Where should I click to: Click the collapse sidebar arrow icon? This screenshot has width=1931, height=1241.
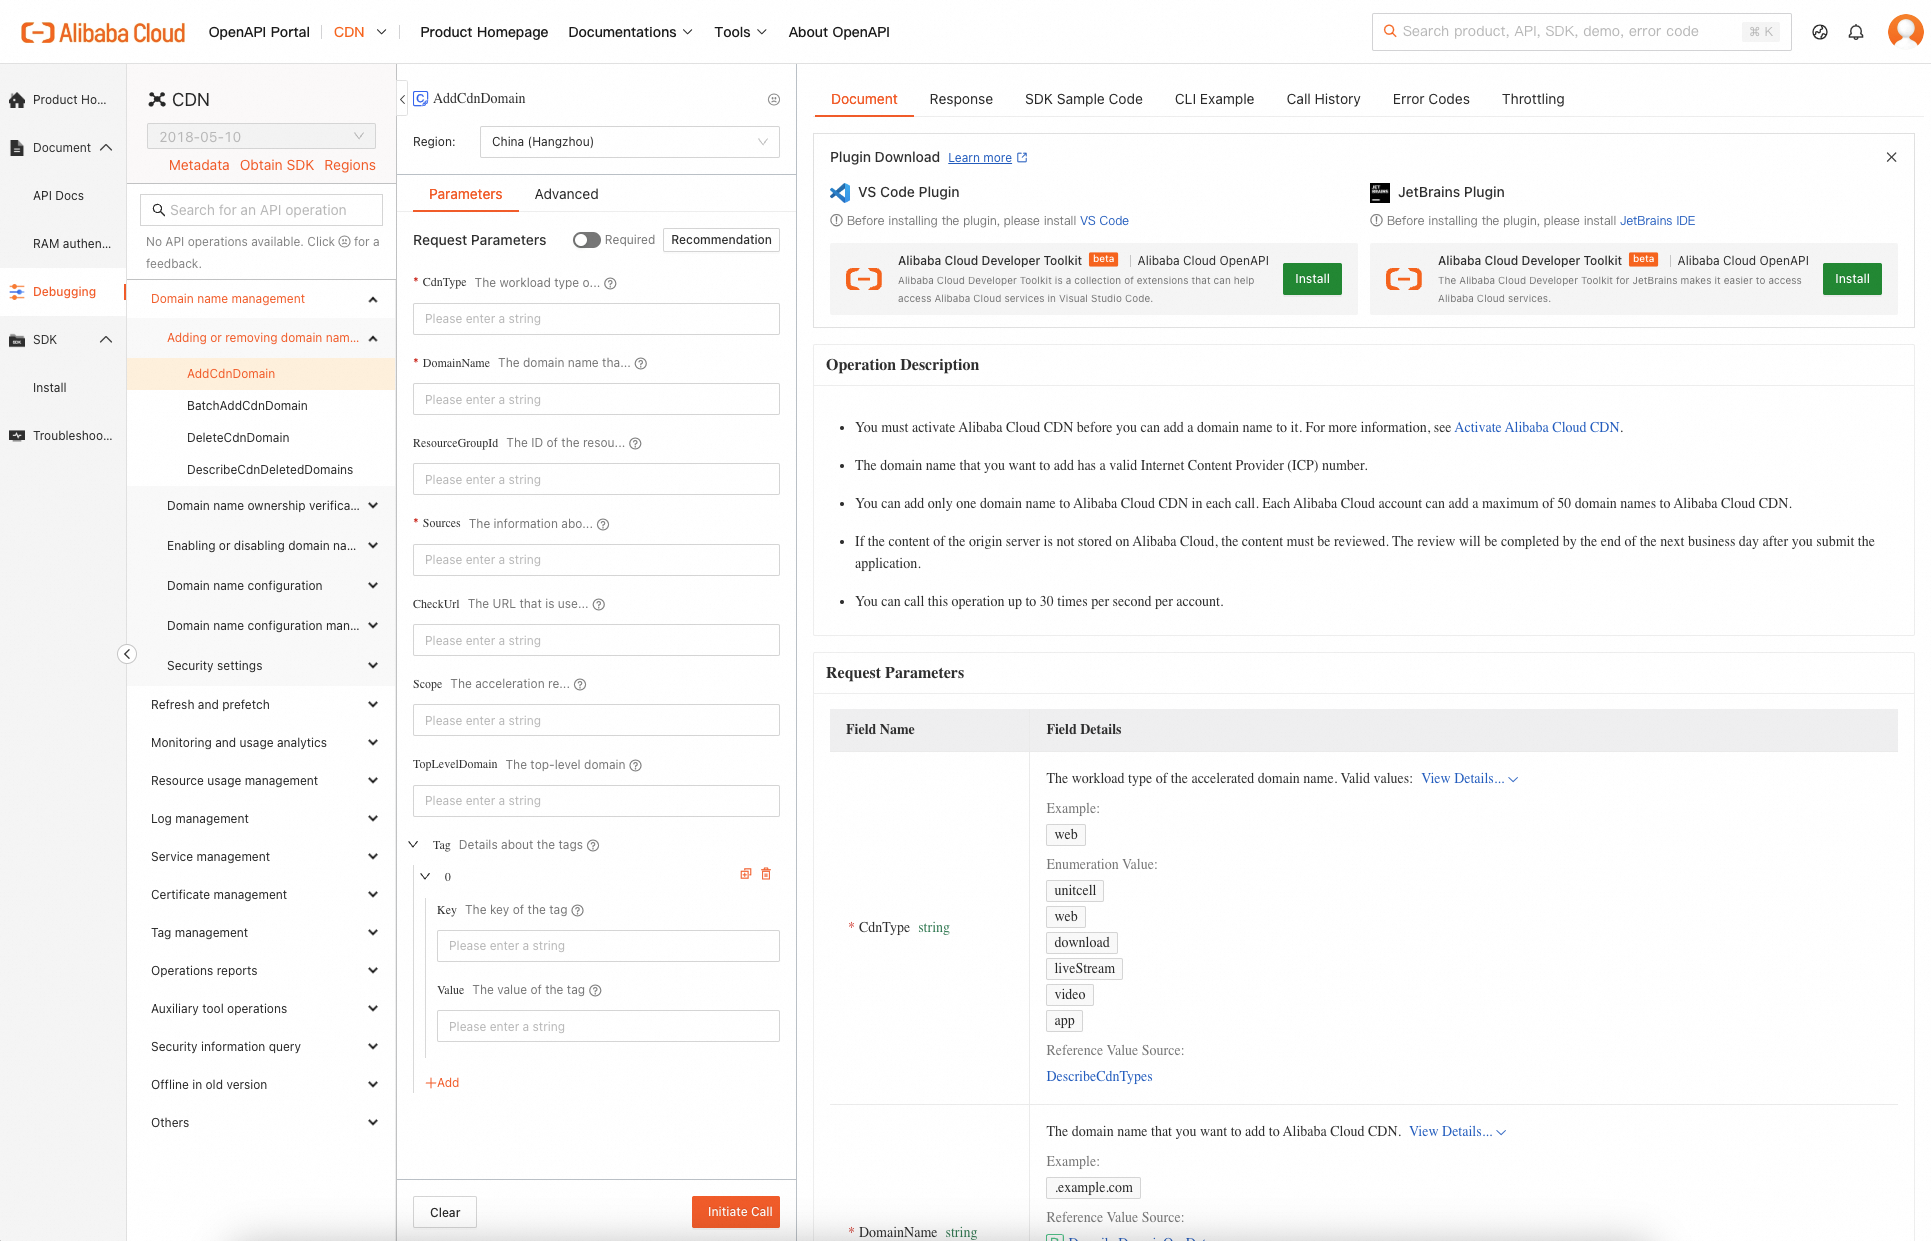[x=127, y=654]
